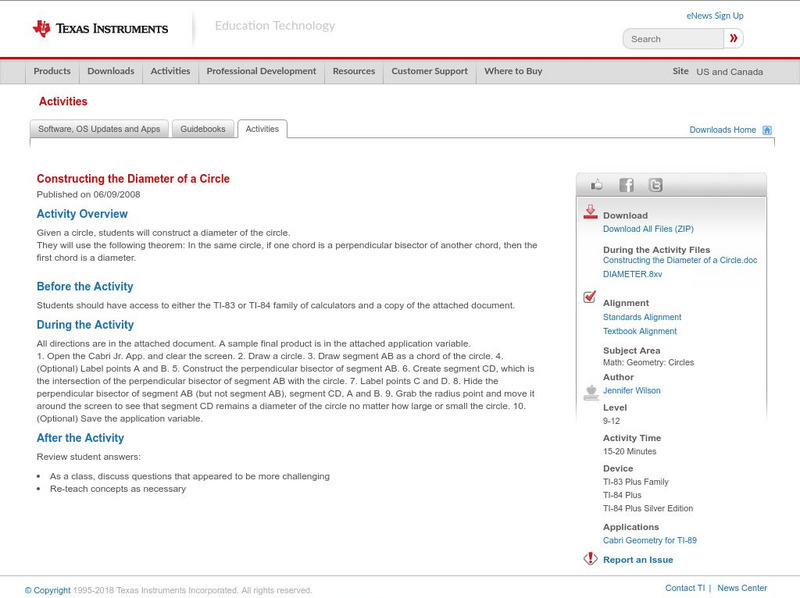Click the Contact TI footer link
Viewport: 800px width, 598px height.
point(685,588)
